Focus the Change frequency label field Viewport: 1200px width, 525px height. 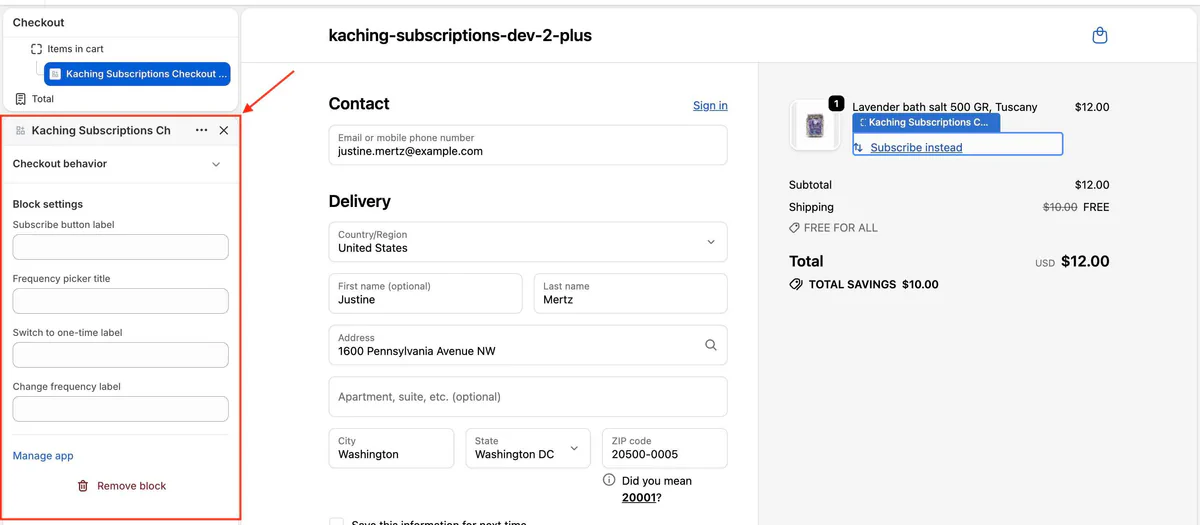(x=121, y=409)
